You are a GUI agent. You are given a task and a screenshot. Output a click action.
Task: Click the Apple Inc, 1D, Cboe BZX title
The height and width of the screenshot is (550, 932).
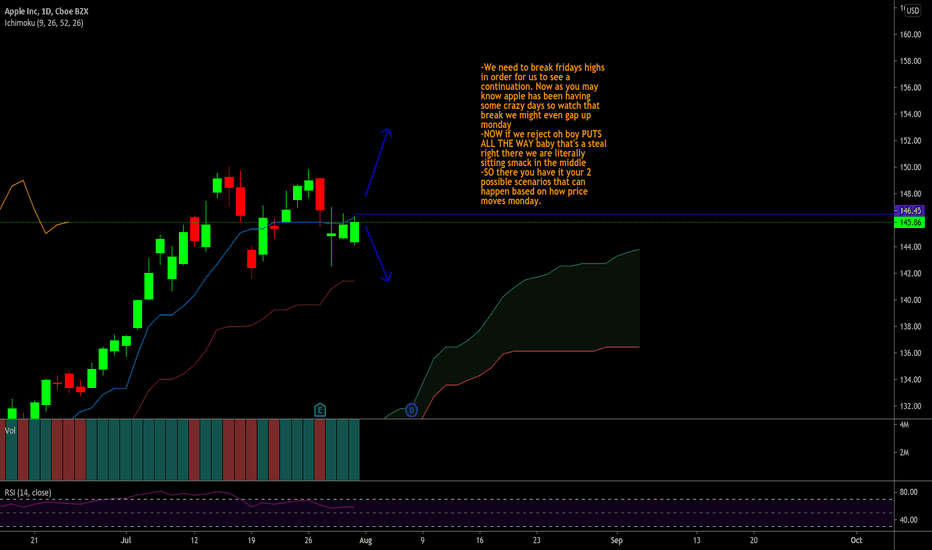click(x=46, y=11)
